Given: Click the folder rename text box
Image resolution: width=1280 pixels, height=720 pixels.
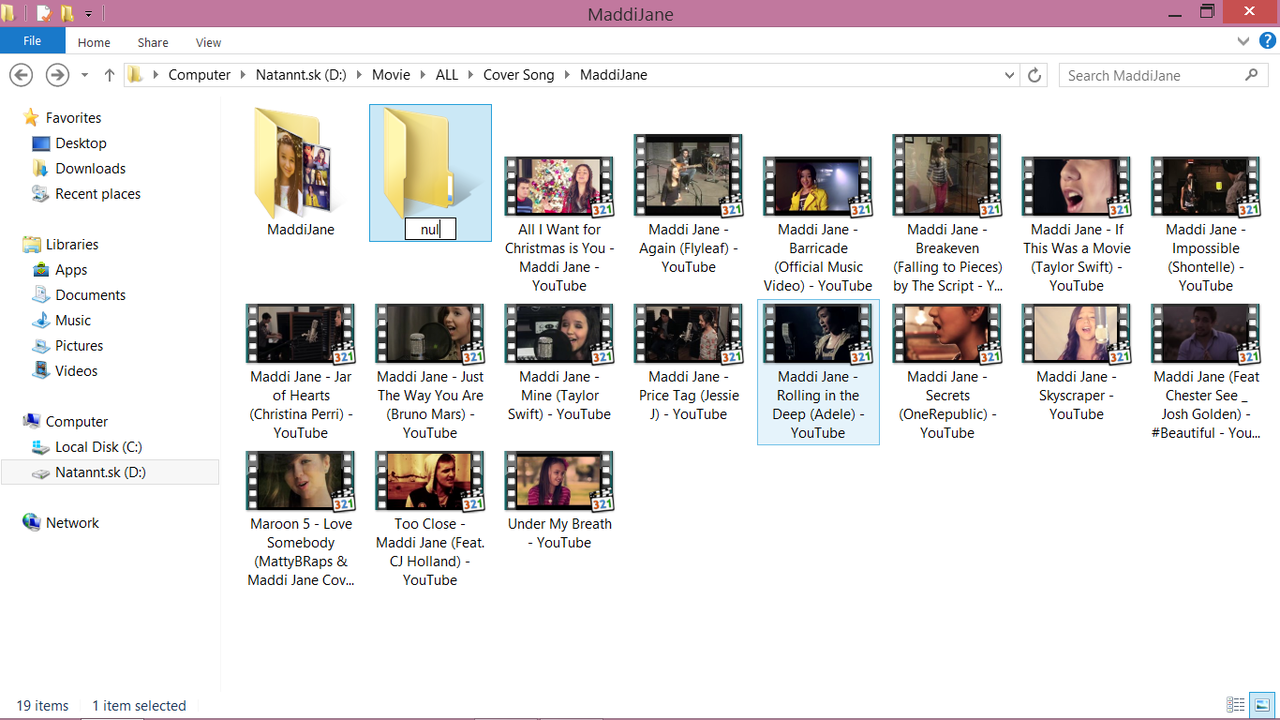Looking at the screenshot, I should point(430,230).
